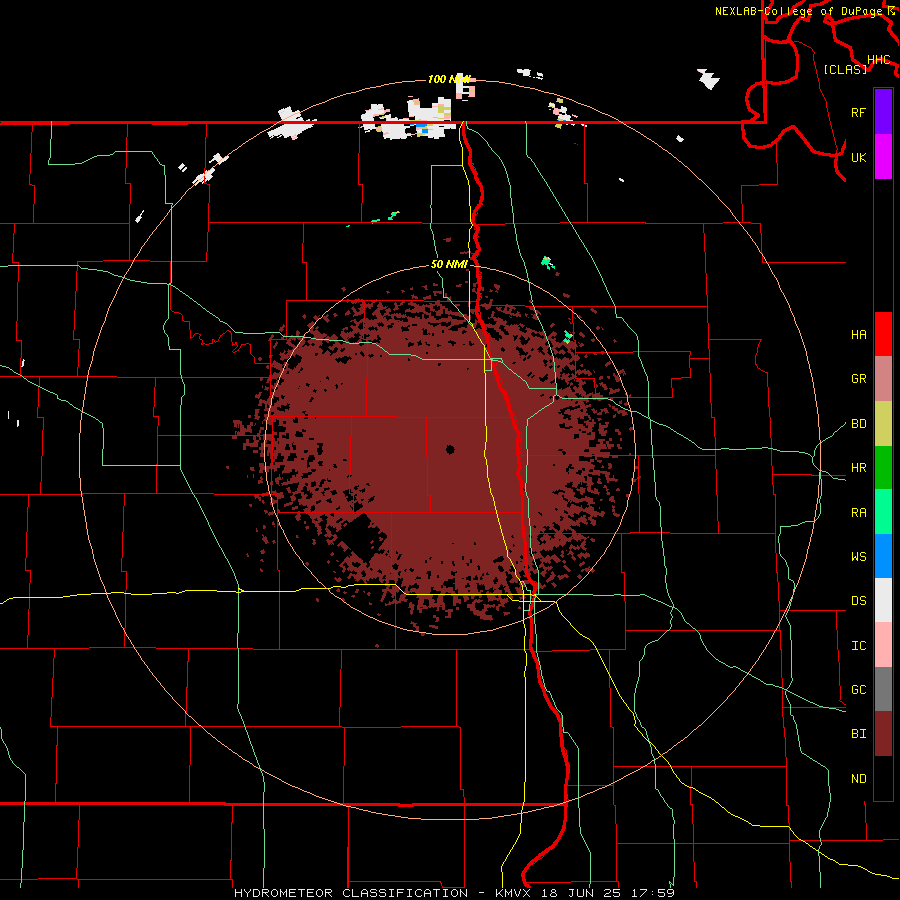The image size is (900, 900).
Task: Click the GR legend label
Action: click(858, 379)
